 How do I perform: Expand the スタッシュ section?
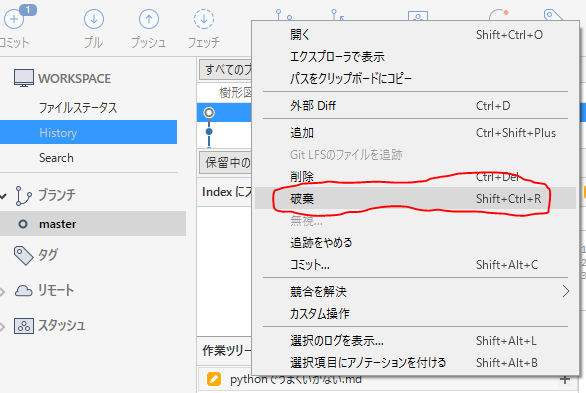3,327
